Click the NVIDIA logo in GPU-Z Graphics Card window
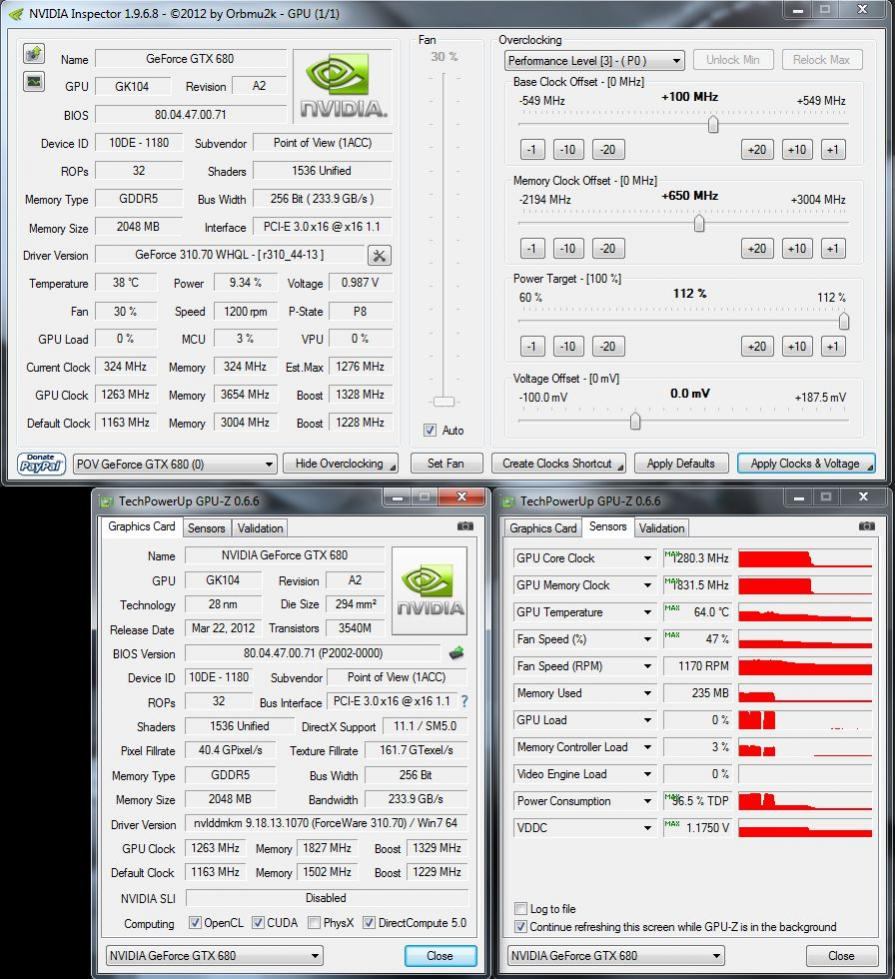Screen dimensions: 895x979 429,591
